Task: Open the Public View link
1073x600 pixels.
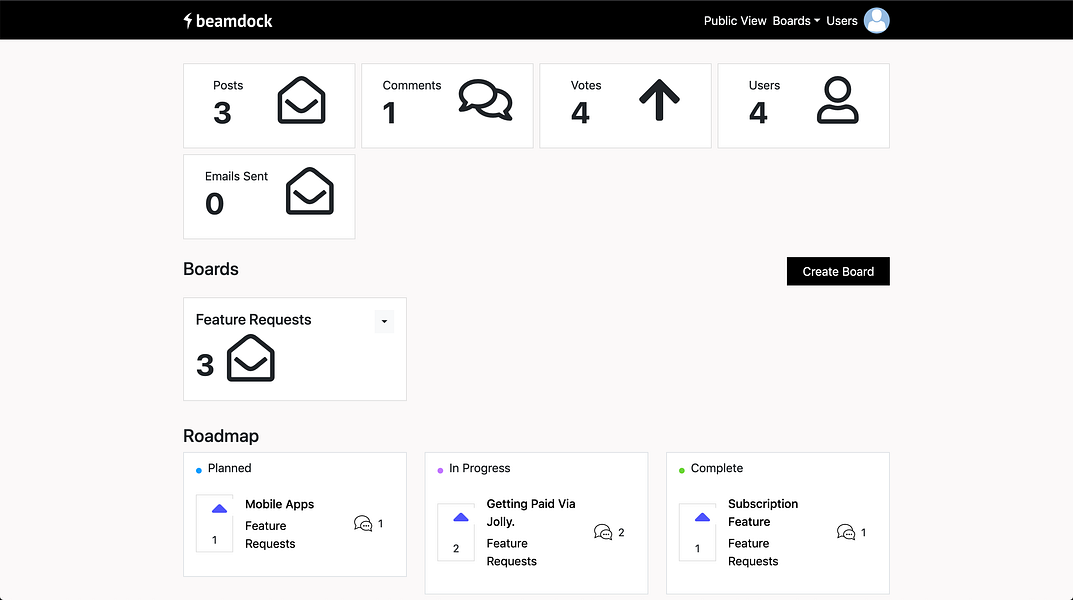Action: coord(735,21)
